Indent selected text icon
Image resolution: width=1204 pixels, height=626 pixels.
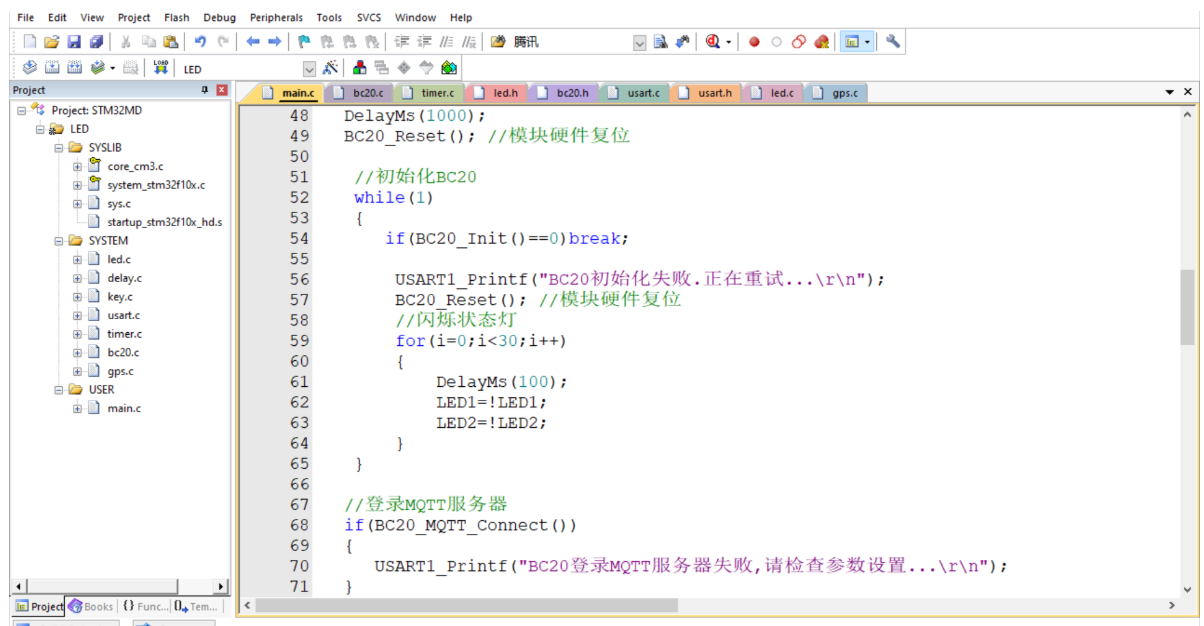(402, 42)
